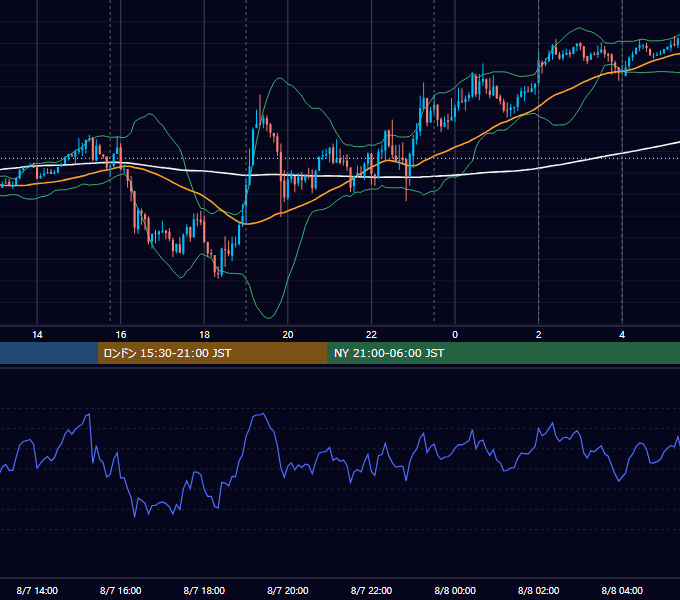Image resolution: width=680 pixels, height=600 pixels.
Task: Click the 18 hour axis label
Action: (204, 335)
